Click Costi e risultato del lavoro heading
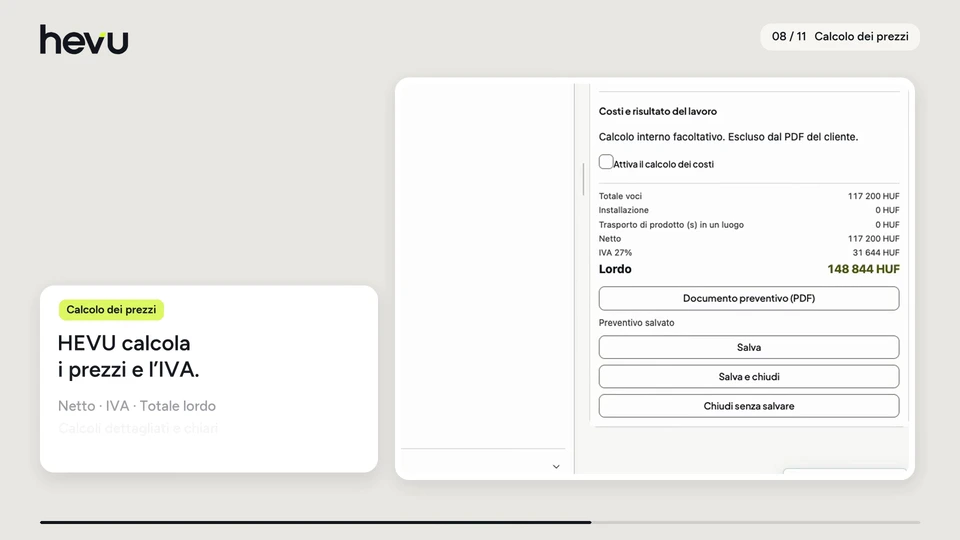This screenshot has width=960, height=540. point(658,111)
